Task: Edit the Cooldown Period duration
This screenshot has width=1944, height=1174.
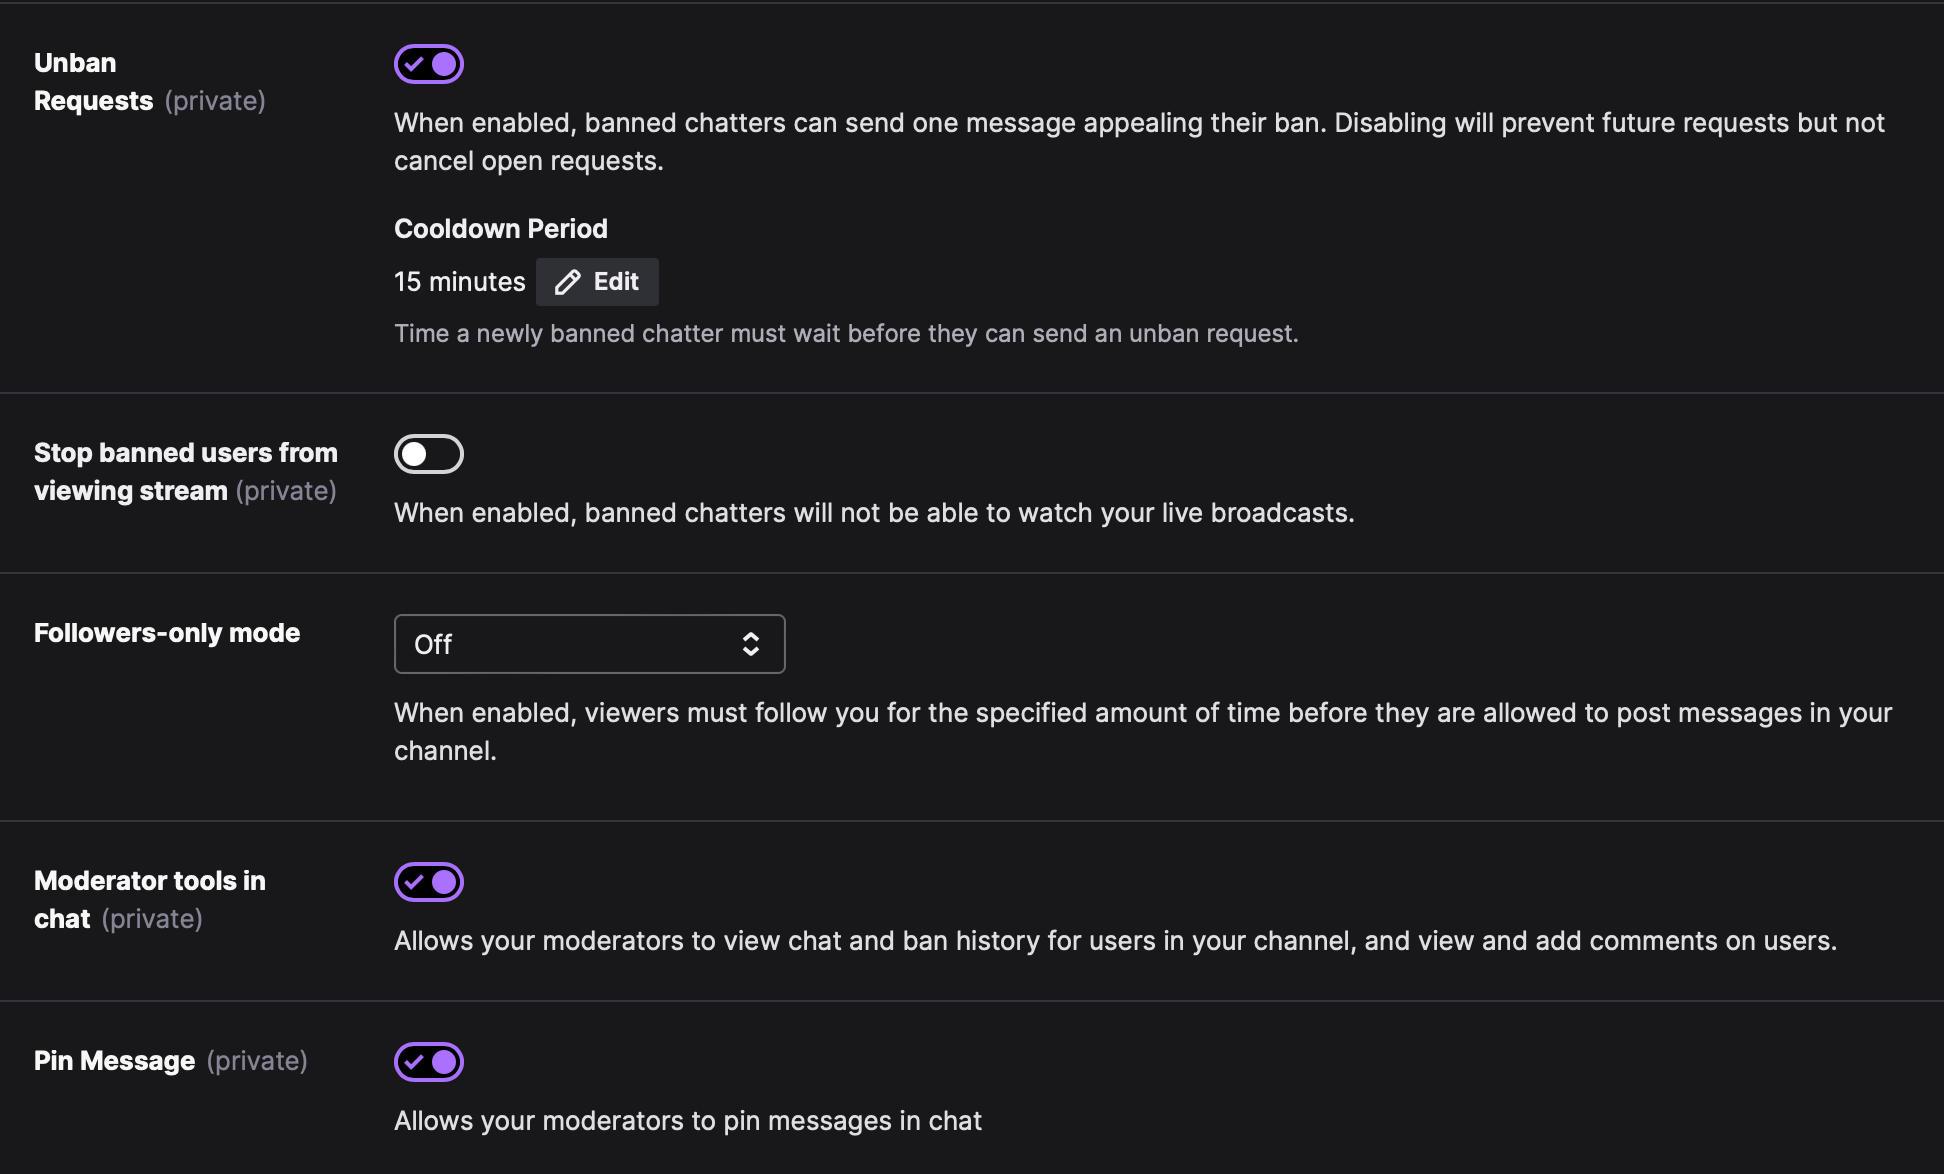Action: (597, 282)
